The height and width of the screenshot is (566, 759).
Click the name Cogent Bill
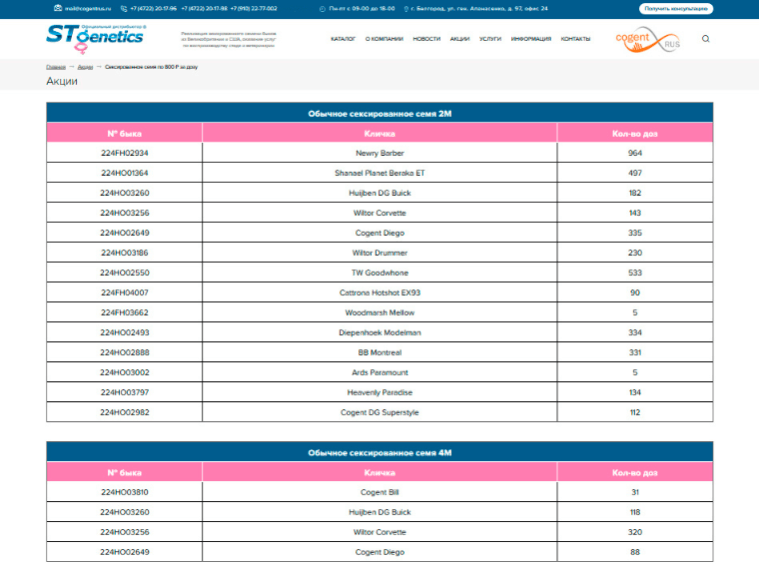coord(380,492)
